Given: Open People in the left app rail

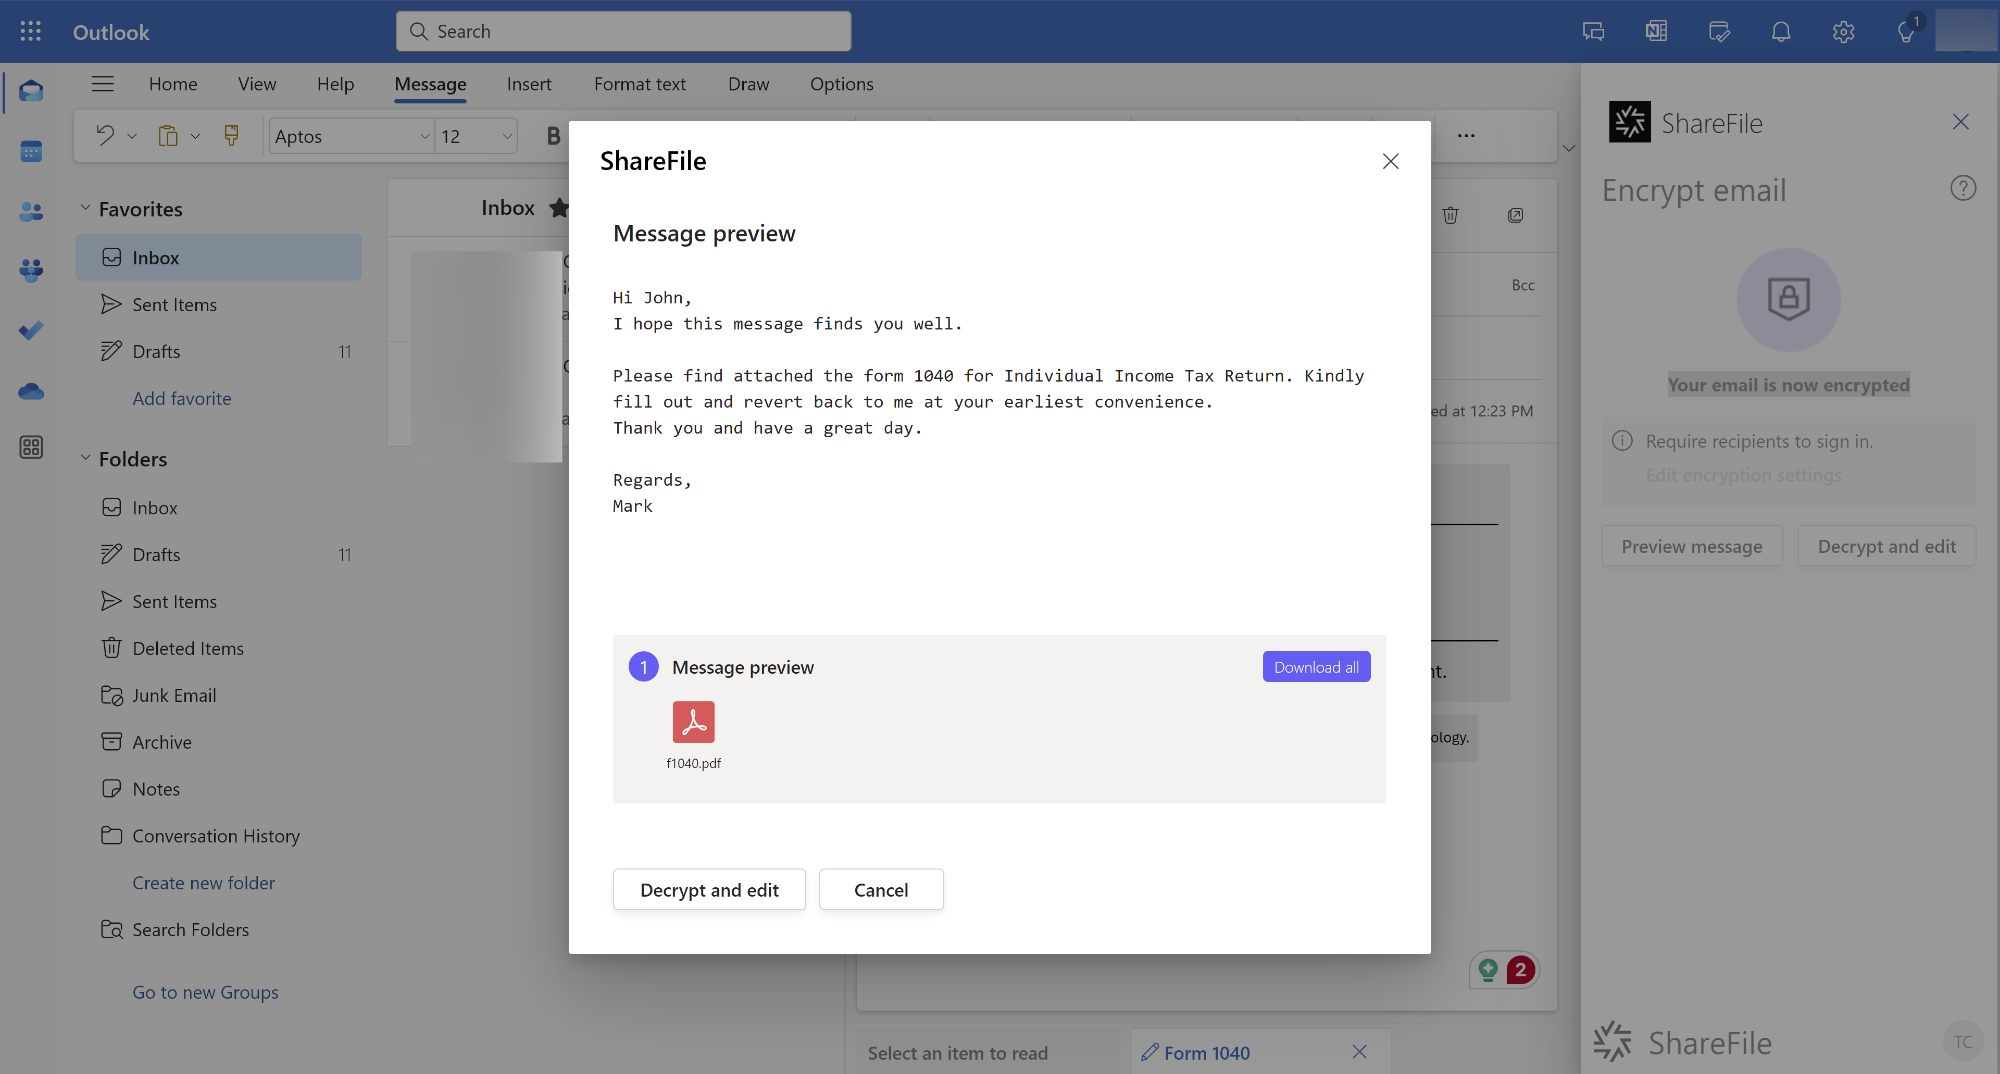Looking at the screenshot, I should [31, 211].
